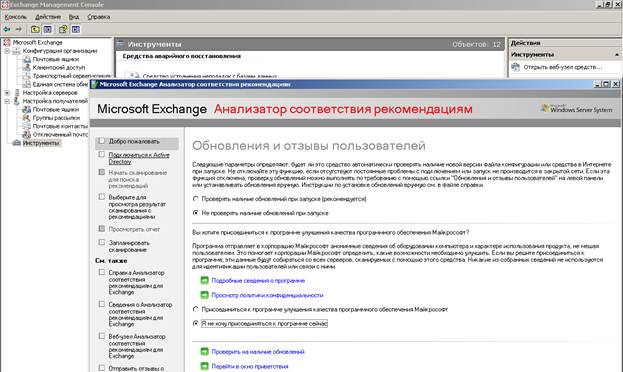Collapse the Инструменты section in actions pane
Screen dimensions: 623x372
click(617, 54)
